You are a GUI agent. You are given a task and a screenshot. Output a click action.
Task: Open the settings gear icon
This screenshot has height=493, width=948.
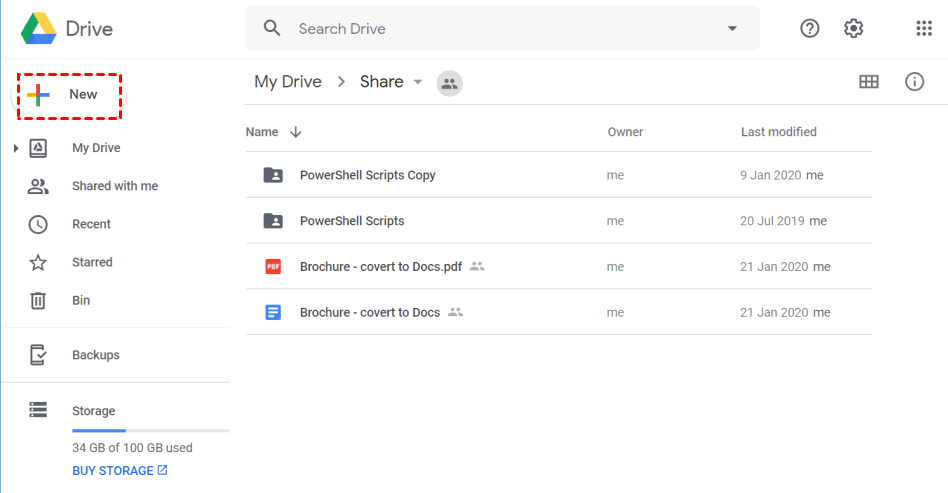click(x=853, y=28)
